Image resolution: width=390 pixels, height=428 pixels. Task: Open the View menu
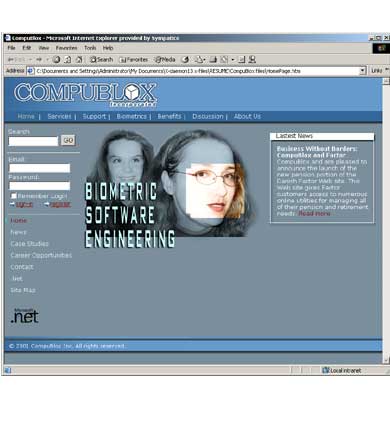[x=44, y=48]
